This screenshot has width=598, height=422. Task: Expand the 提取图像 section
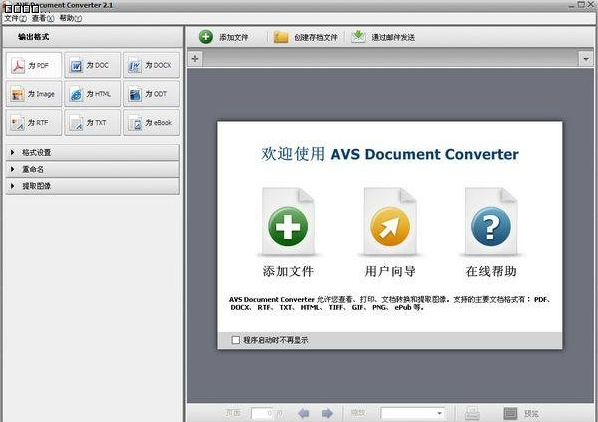(92, 186)
